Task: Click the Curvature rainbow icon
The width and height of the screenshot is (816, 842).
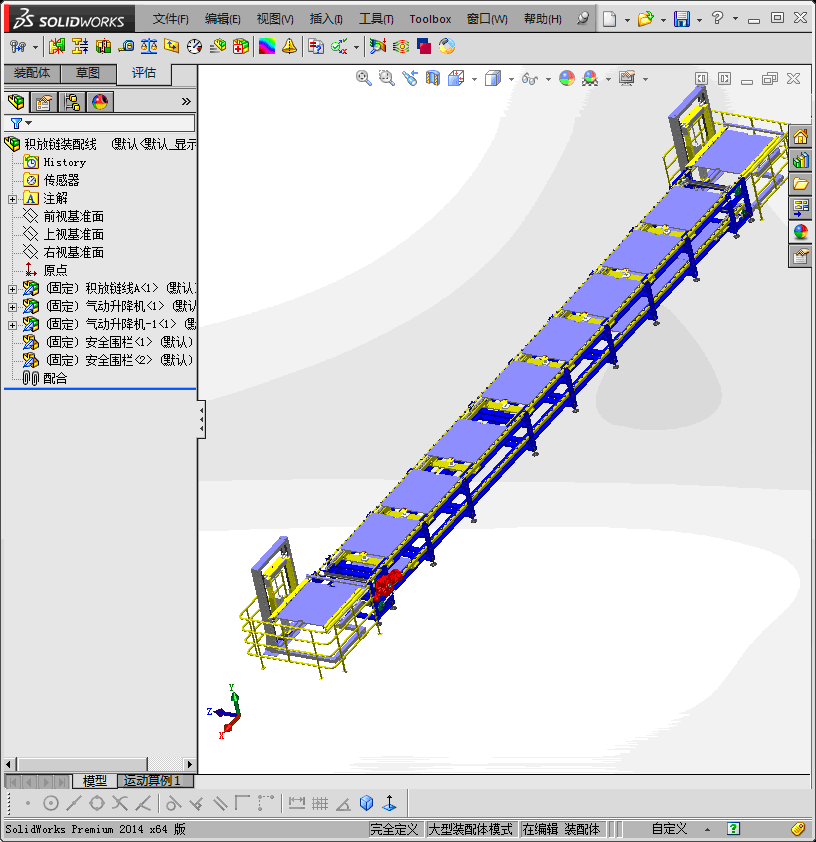Action: [x=267, y=47]
